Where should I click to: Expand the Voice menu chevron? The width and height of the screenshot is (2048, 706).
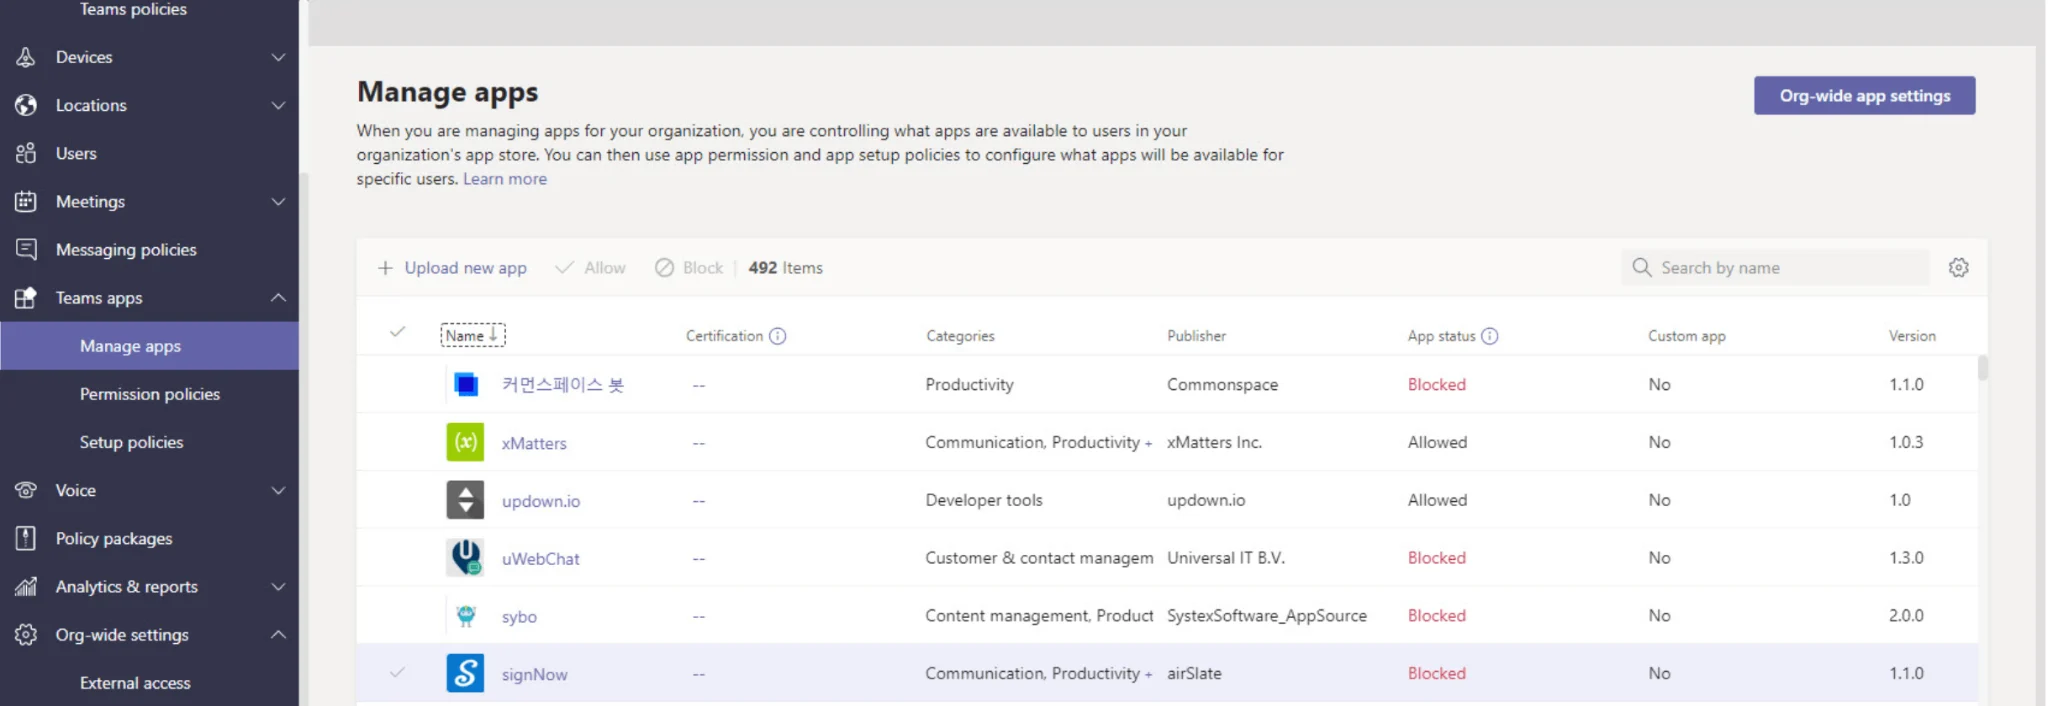[278, 490]
